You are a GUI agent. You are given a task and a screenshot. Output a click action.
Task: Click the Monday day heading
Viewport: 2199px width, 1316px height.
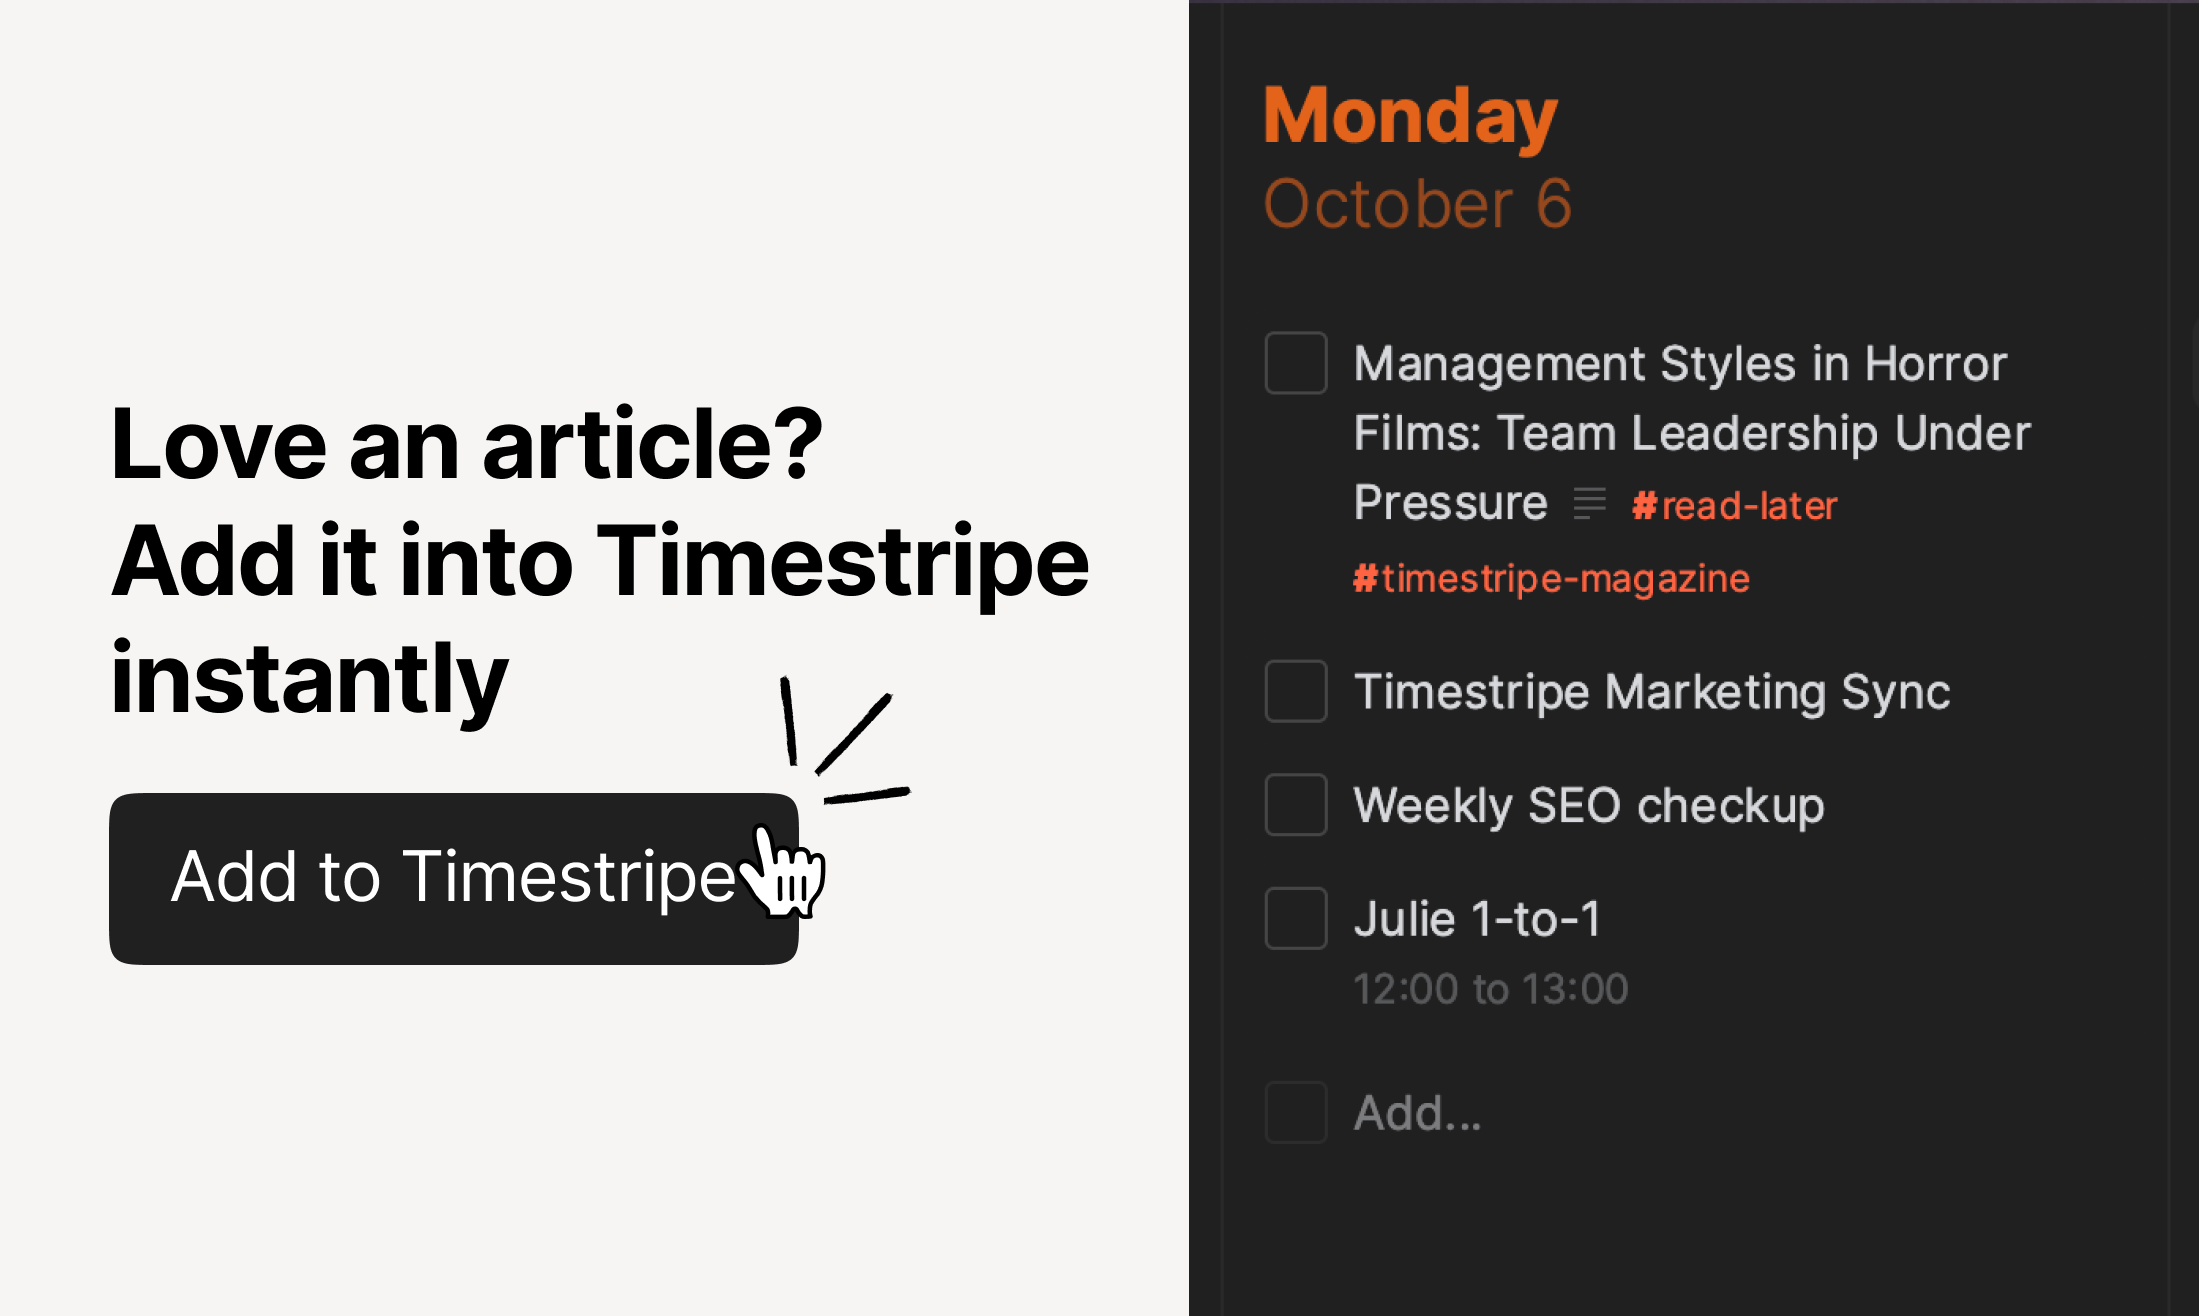[x=1410, y=116]
